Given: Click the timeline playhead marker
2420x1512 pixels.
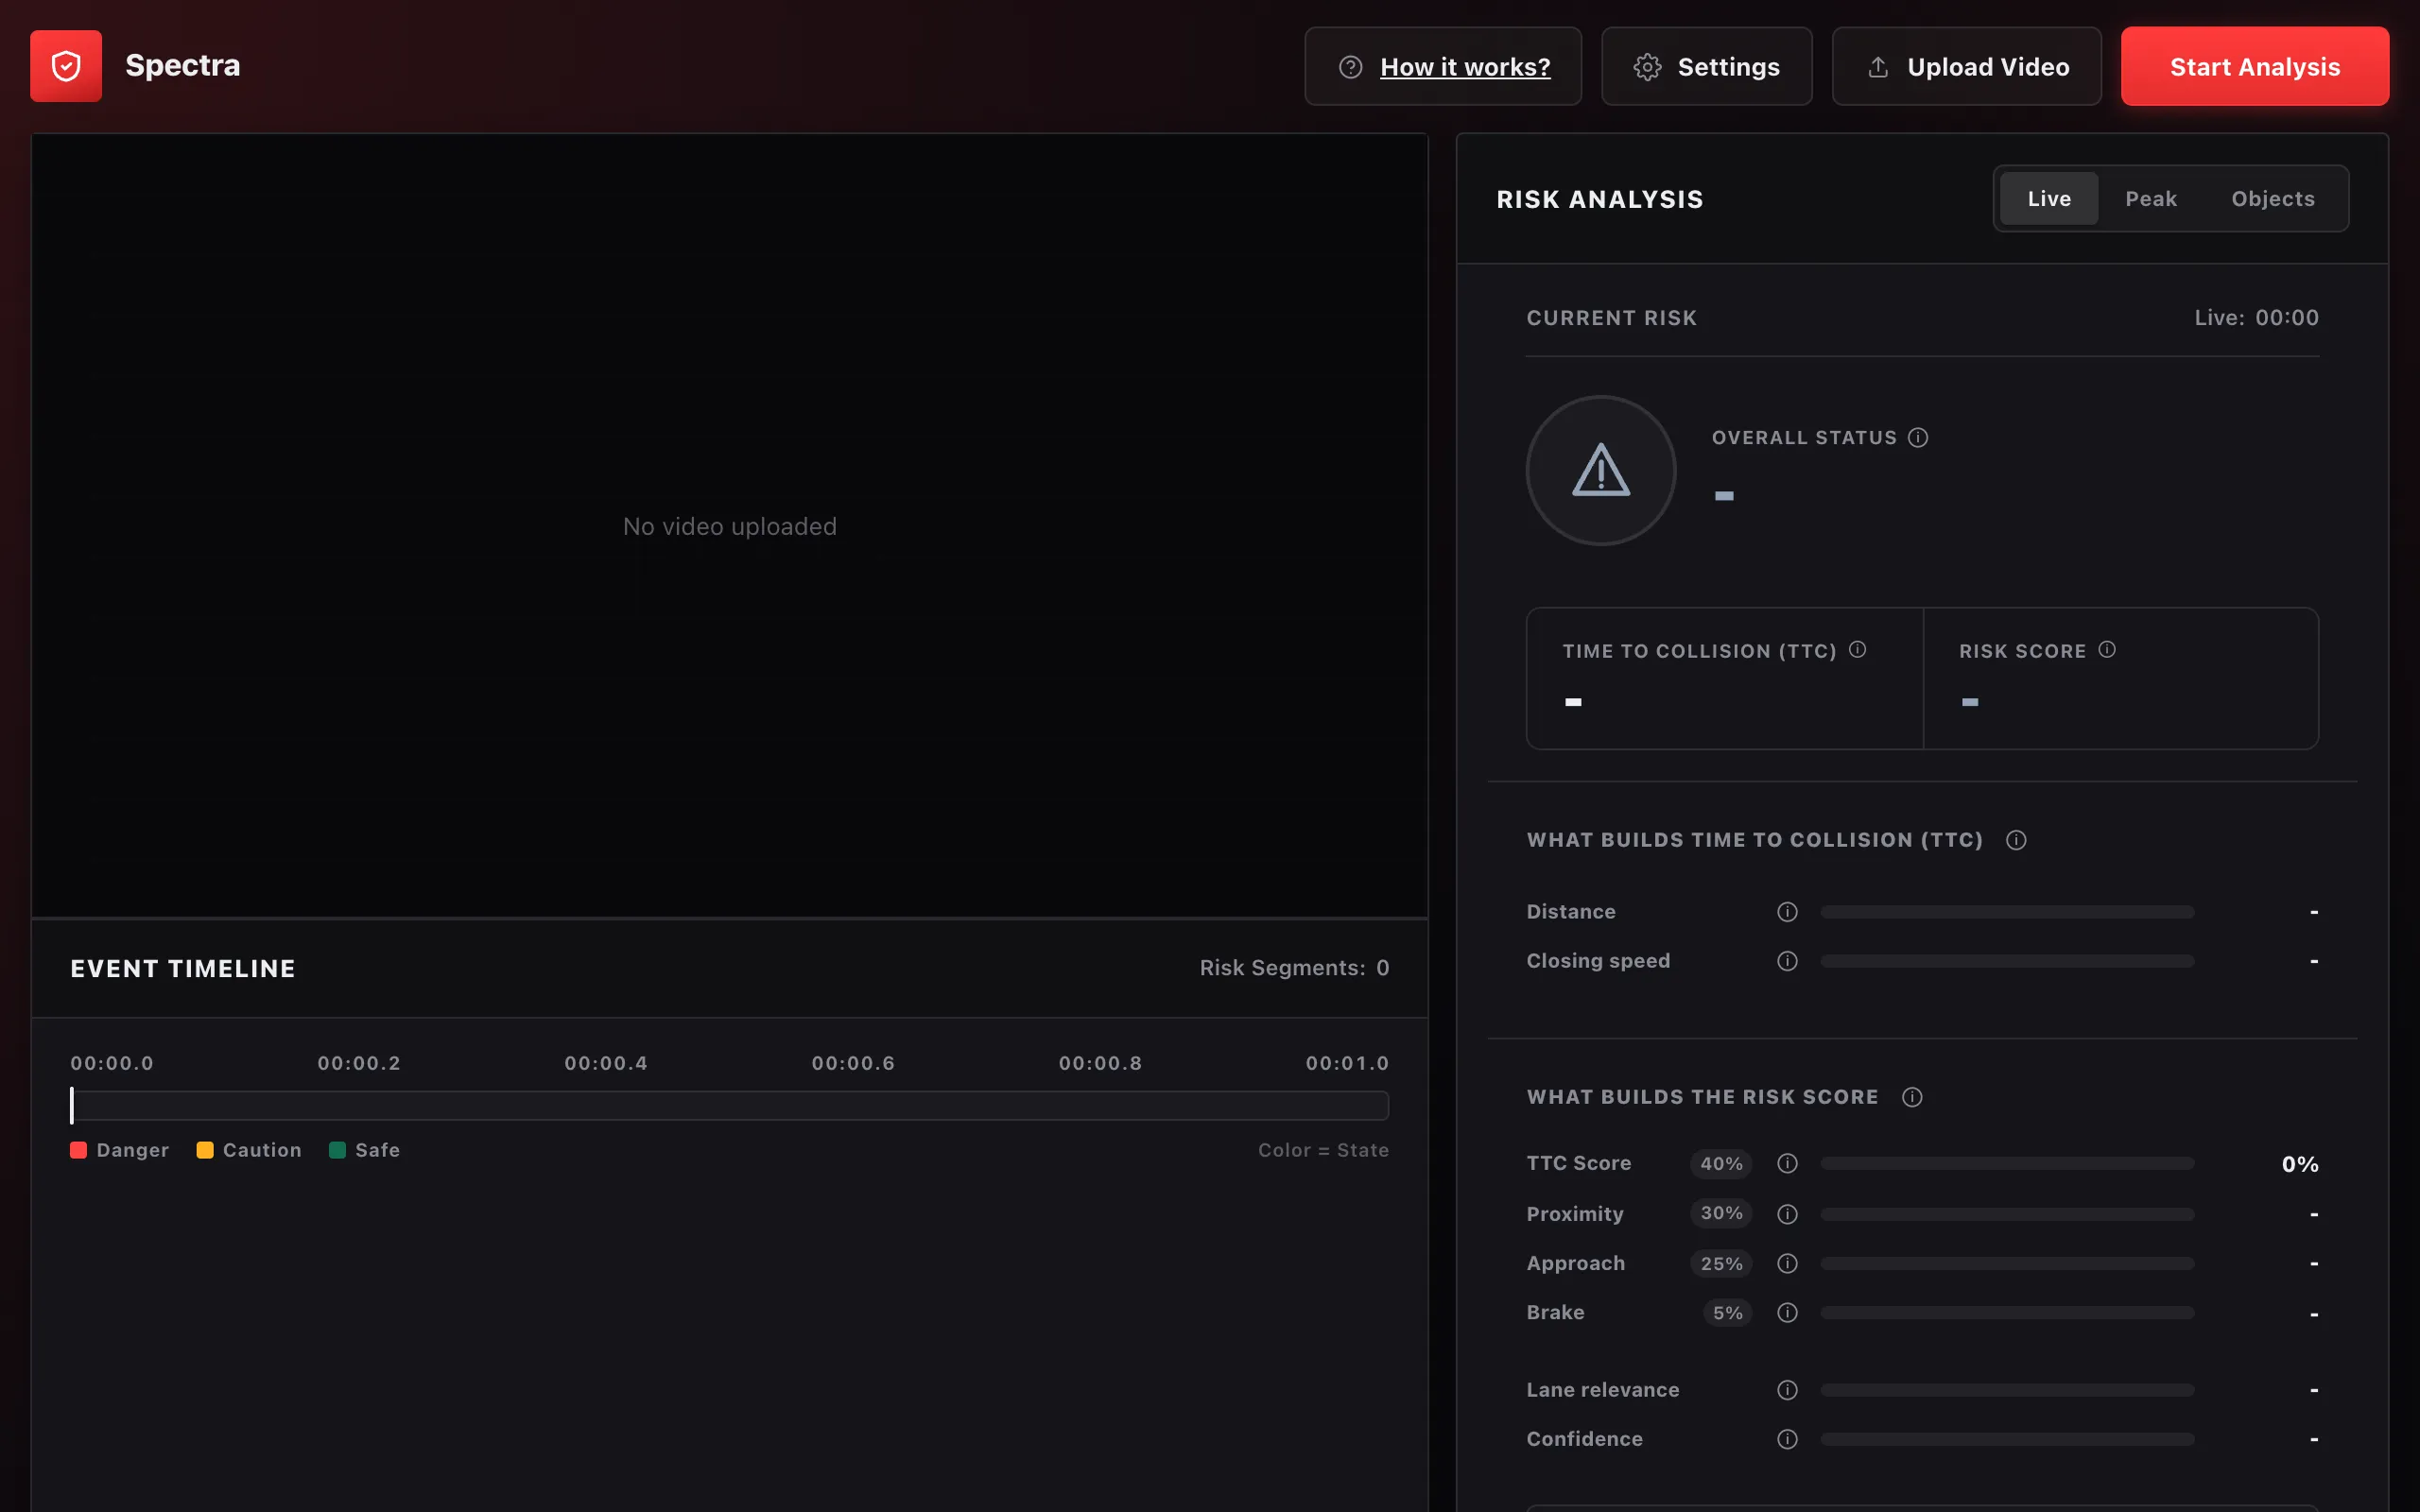Looking at the screenshot, I should pos(72,1105).
